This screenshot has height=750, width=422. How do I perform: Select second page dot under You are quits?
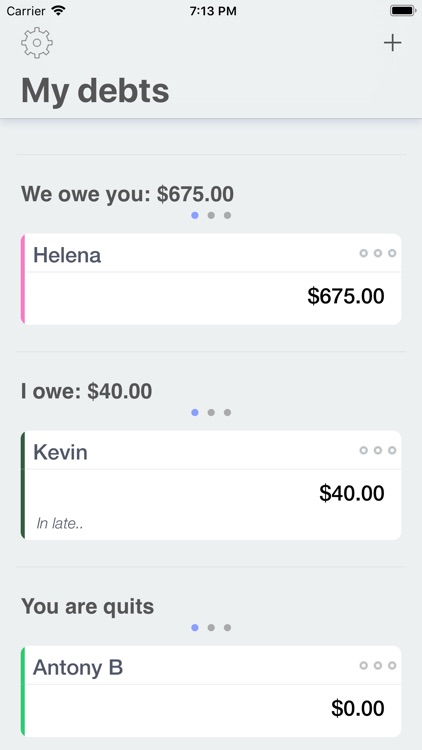pyautogui.click(x=211, y=628)
